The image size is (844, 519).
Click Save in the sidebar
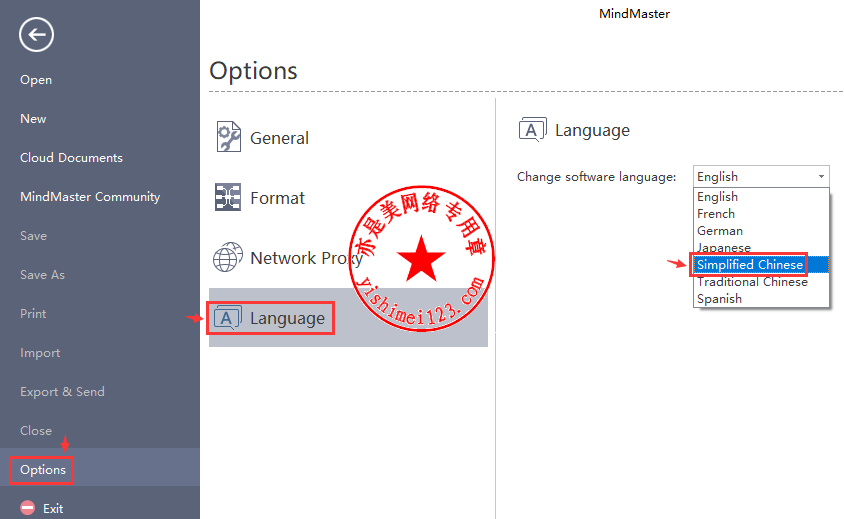(33, 236)
